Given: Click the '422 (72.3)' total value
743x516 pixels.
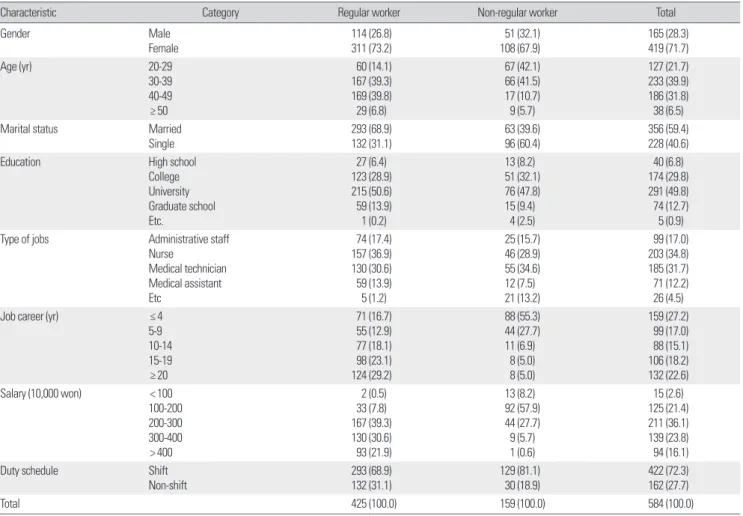Looking at the screenshot, I should point(669,471).
